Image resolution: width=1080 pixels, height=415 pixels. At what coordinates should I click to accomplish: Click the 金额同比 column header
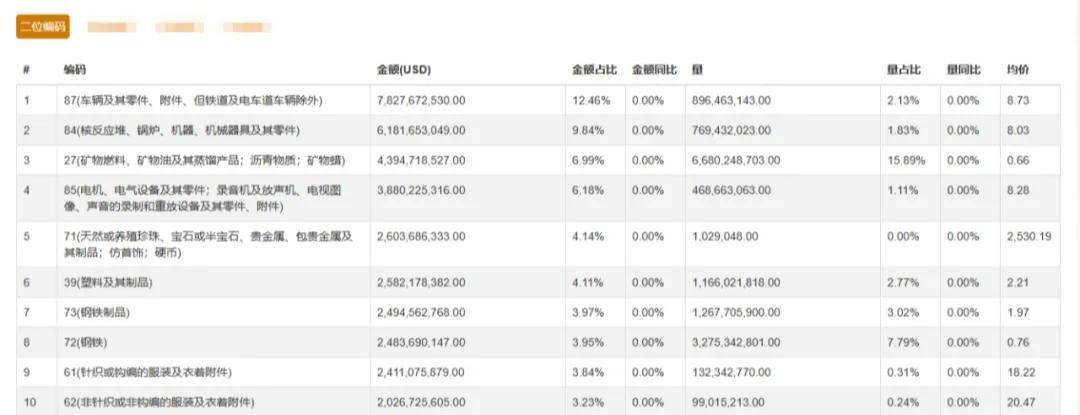(654, 70)
